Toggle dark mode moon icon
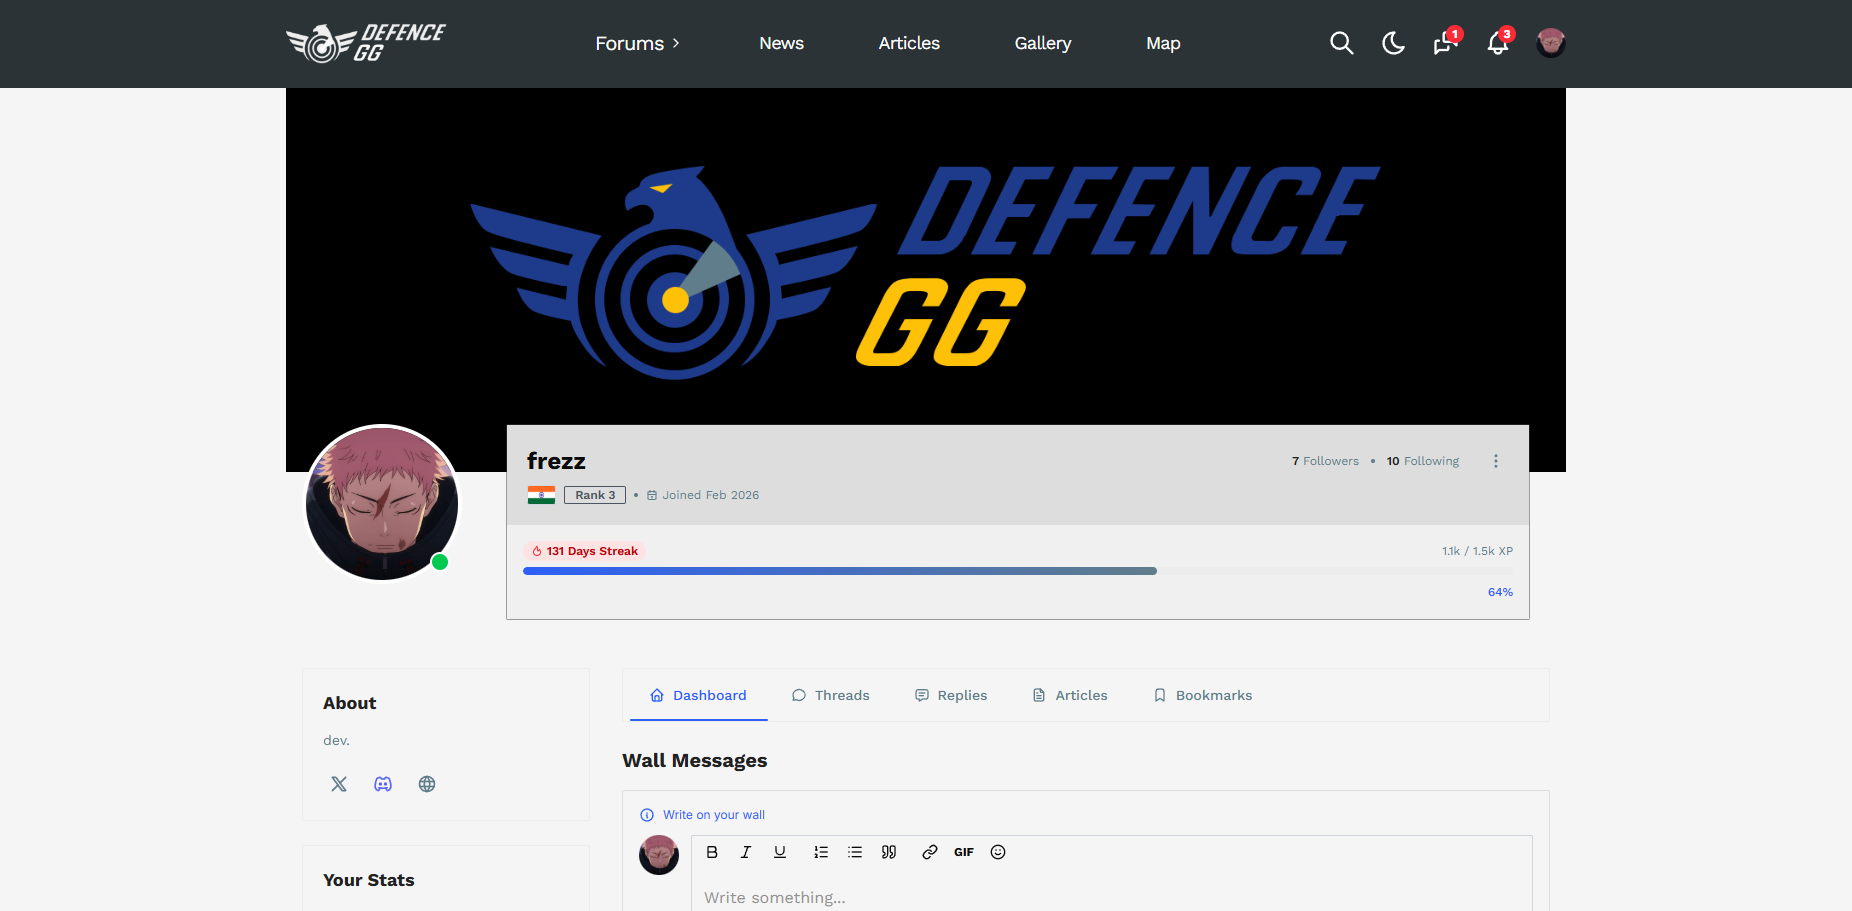The width and height of the screenshot is (1852, 911). tap(1393, 43)
